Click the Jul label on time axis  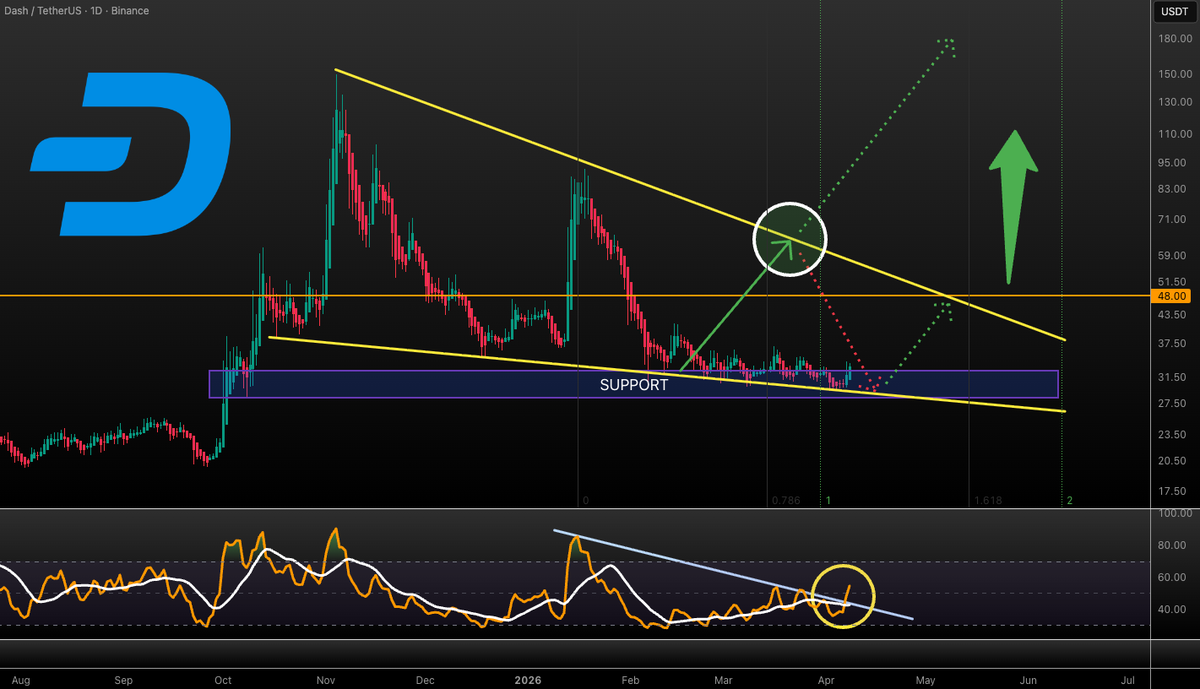1128,680
